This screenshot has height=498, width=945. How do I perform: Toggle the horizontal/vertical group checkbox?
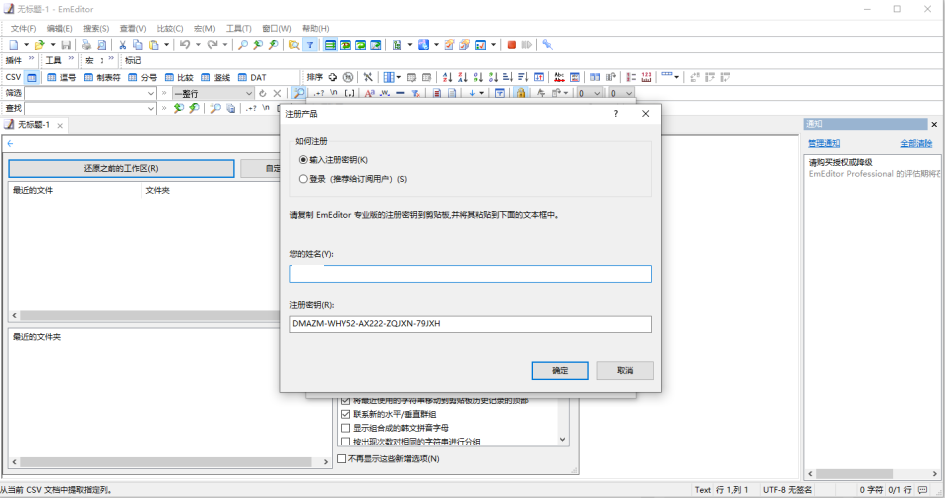tap(345, 414)
